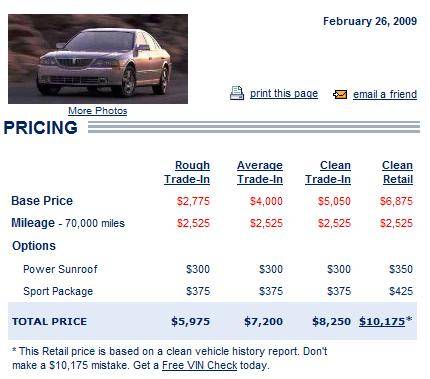Click the TOTAL PRICE row label
Viewport: 430px width, 379px height.
coord(49,321)
